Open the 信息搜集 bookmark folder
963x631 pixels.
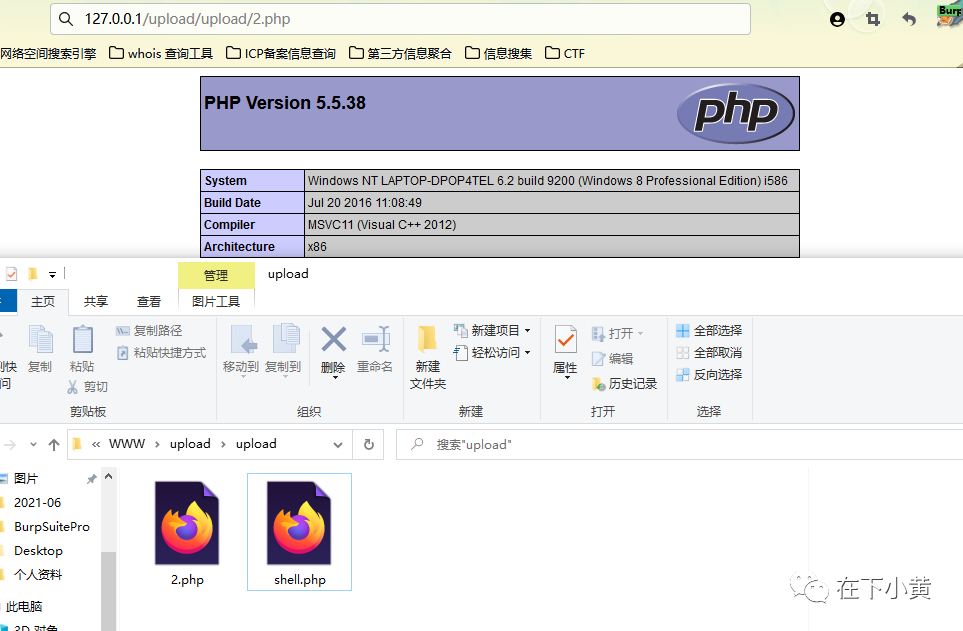498,53
